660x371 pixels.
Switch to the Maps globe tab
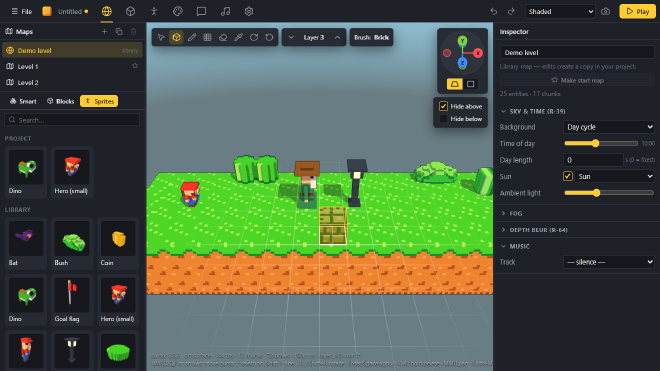coord(106,11)
